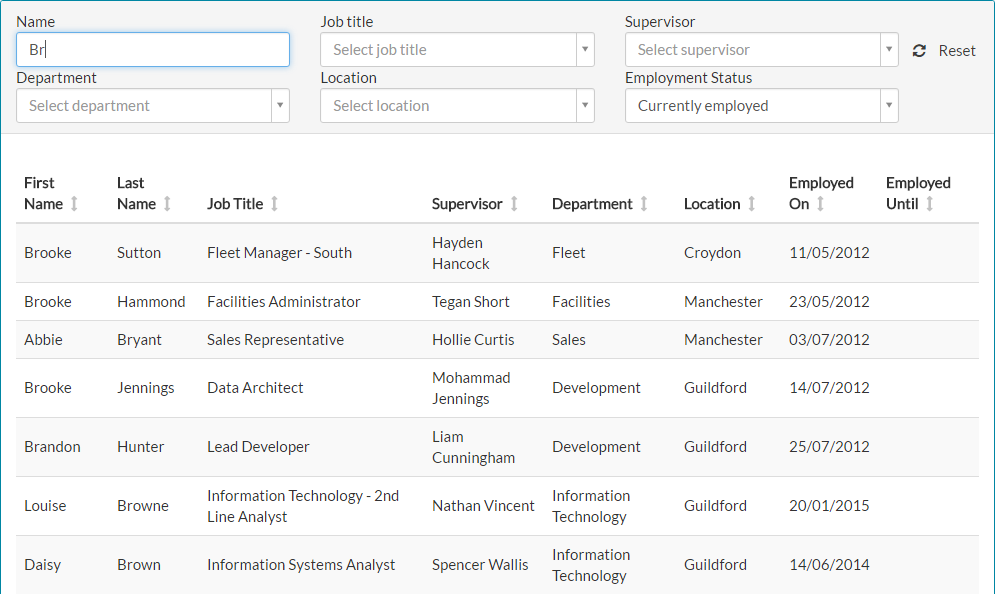Click the Reset button text
This screenshot has height=594, width=995.
[957, 51]
